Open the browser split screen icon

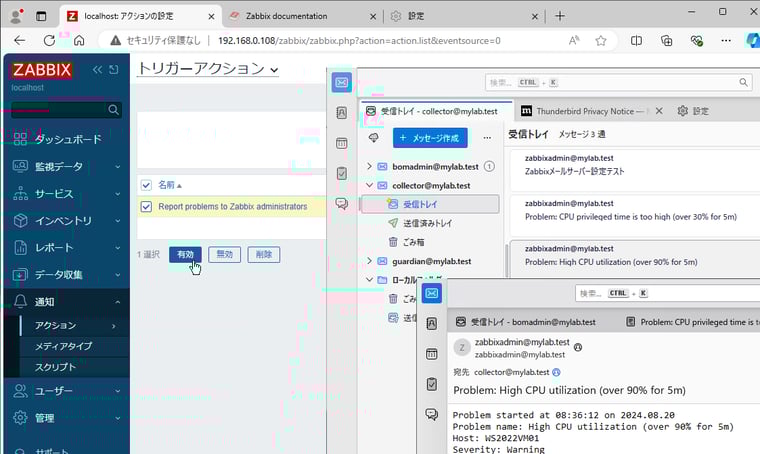(636, 41)
